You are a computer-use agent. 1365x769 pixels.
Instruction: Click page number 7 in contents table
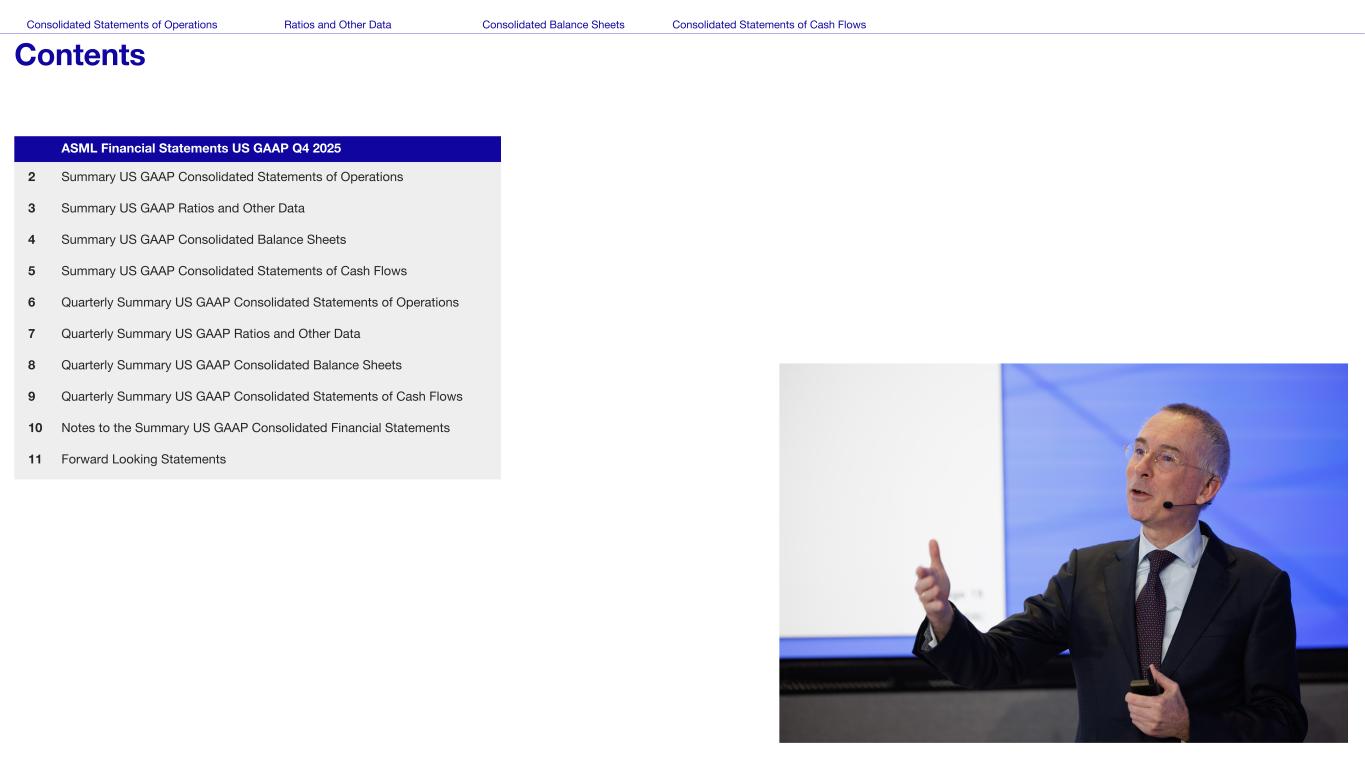click(x=32, y=334)
